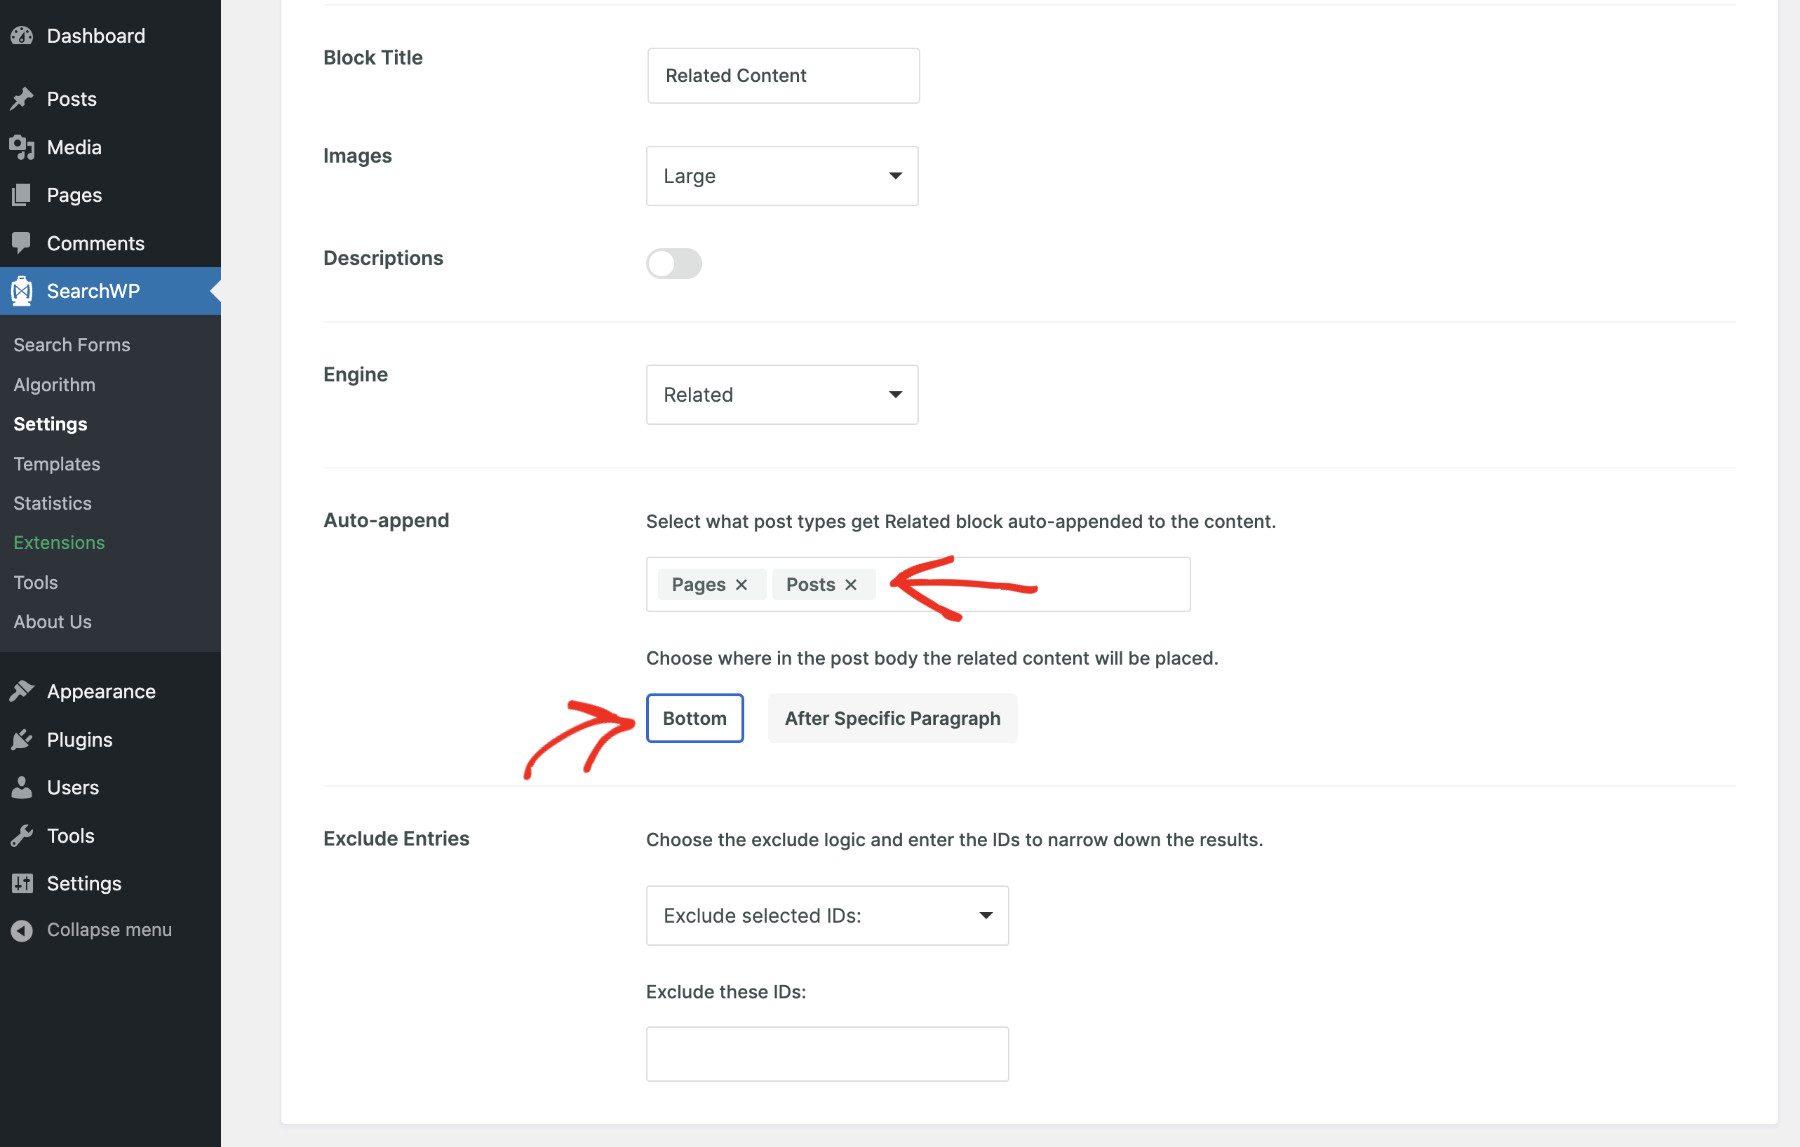Remove the Posts tag from Auto-append
This screenshot has height=1147, width=1800.
tap(851, 585)
